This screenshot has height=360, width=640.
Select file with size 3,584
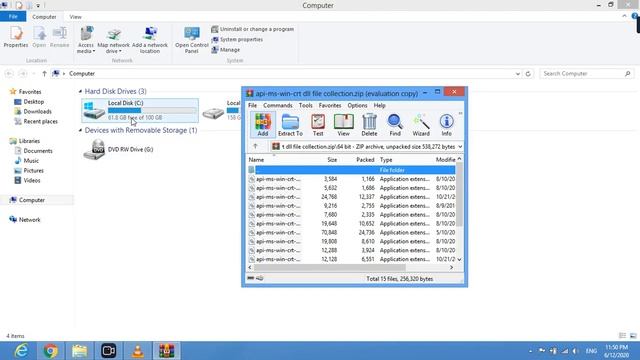[351, 179]
